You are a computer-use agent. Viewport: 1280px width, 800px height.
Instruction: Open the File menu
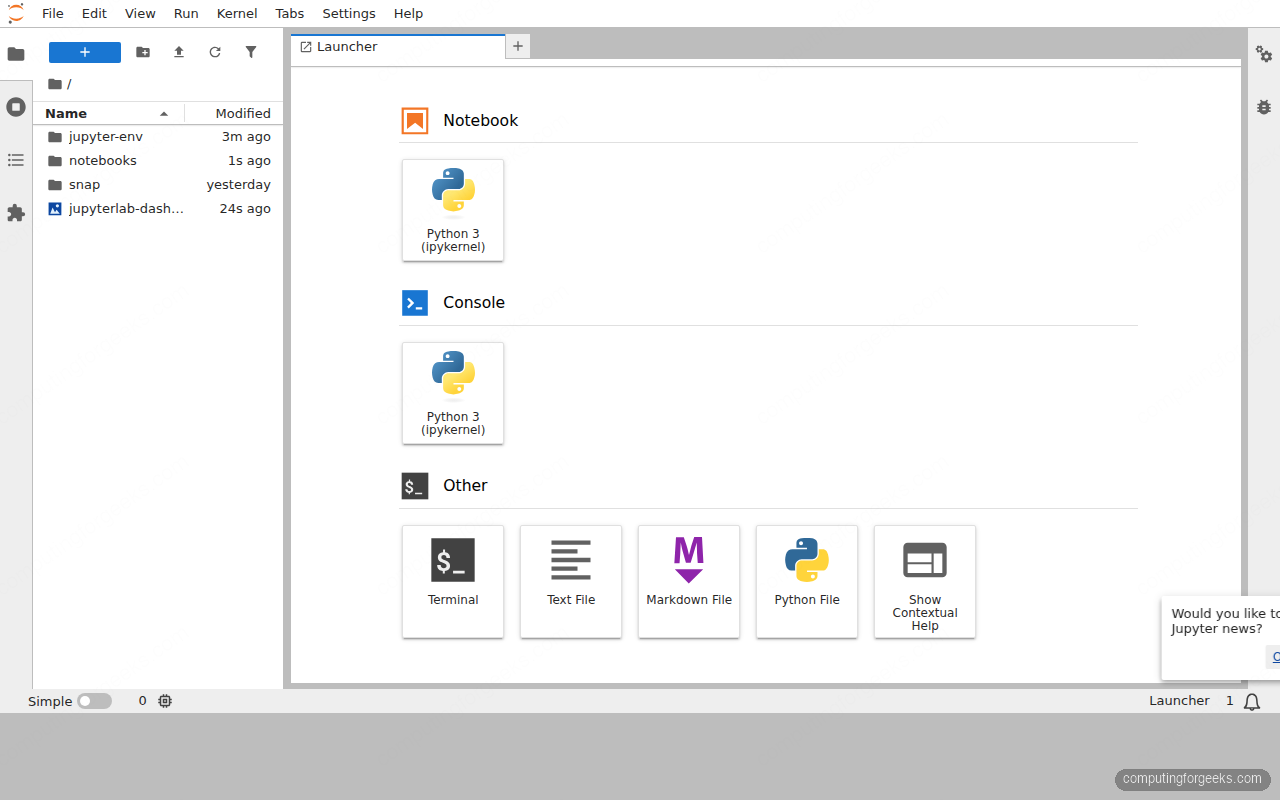53,13
